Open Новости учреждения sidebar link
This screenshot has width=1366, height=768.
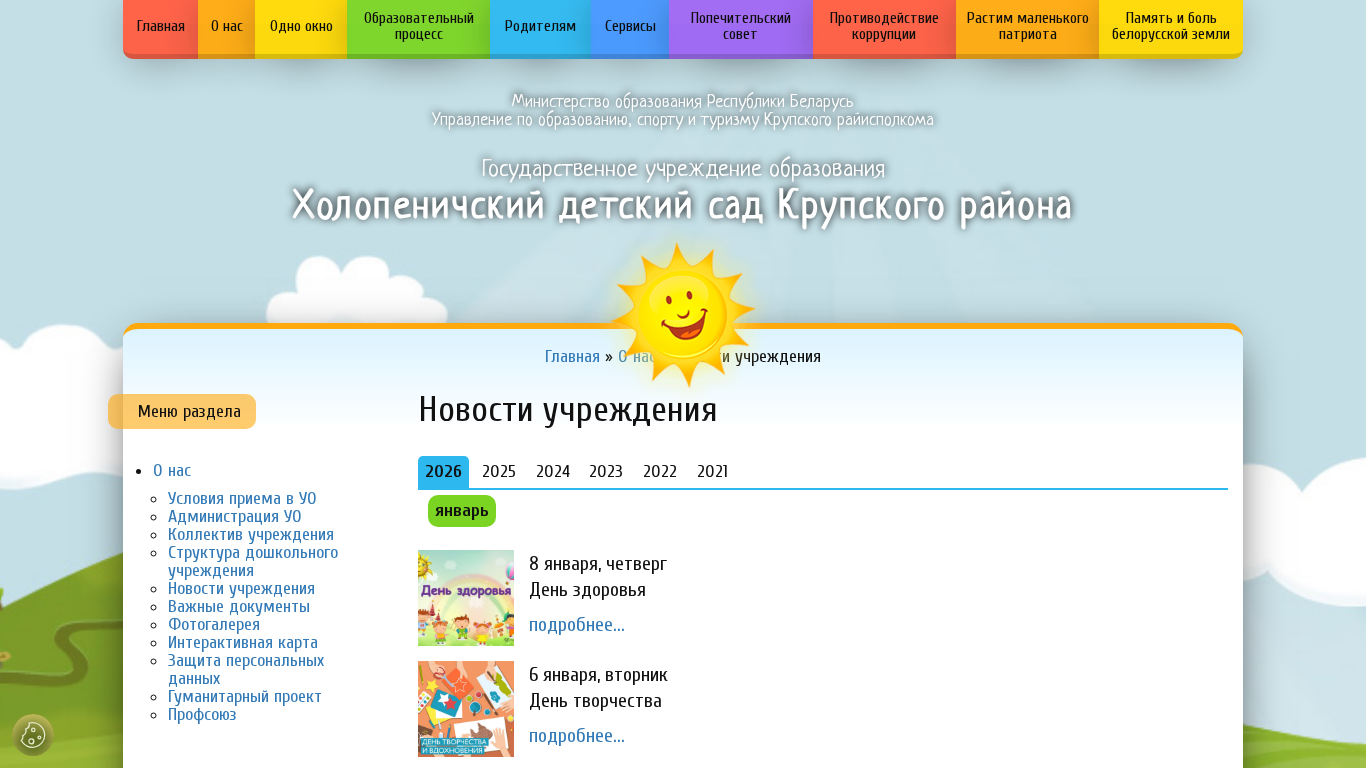point(241,589)
